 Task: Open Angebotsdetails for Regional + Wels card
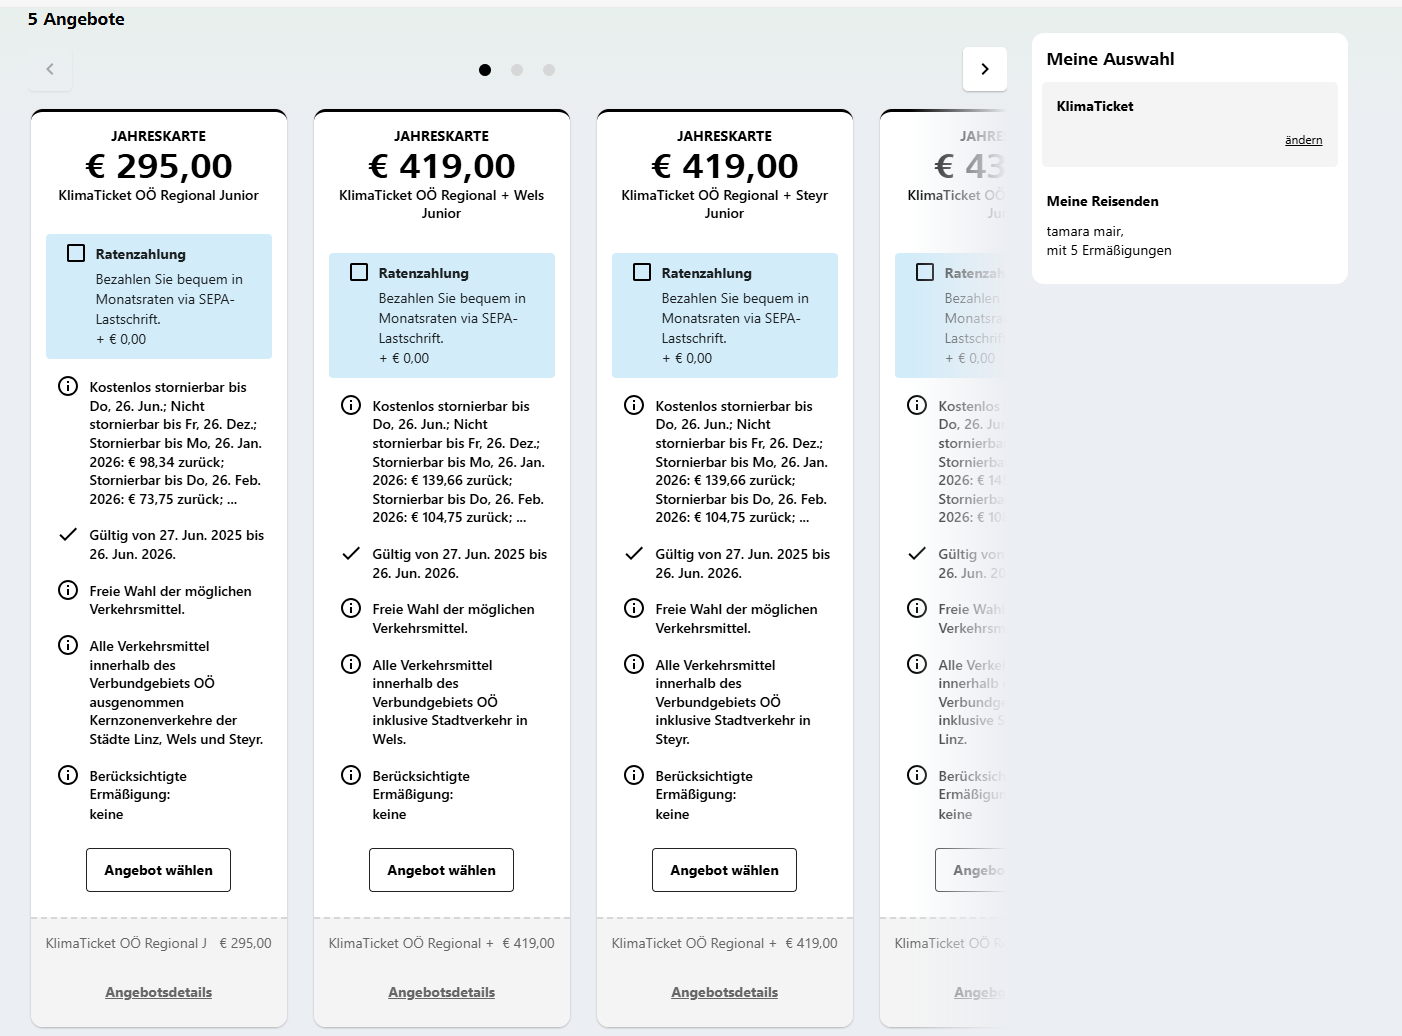coord(441,992)
